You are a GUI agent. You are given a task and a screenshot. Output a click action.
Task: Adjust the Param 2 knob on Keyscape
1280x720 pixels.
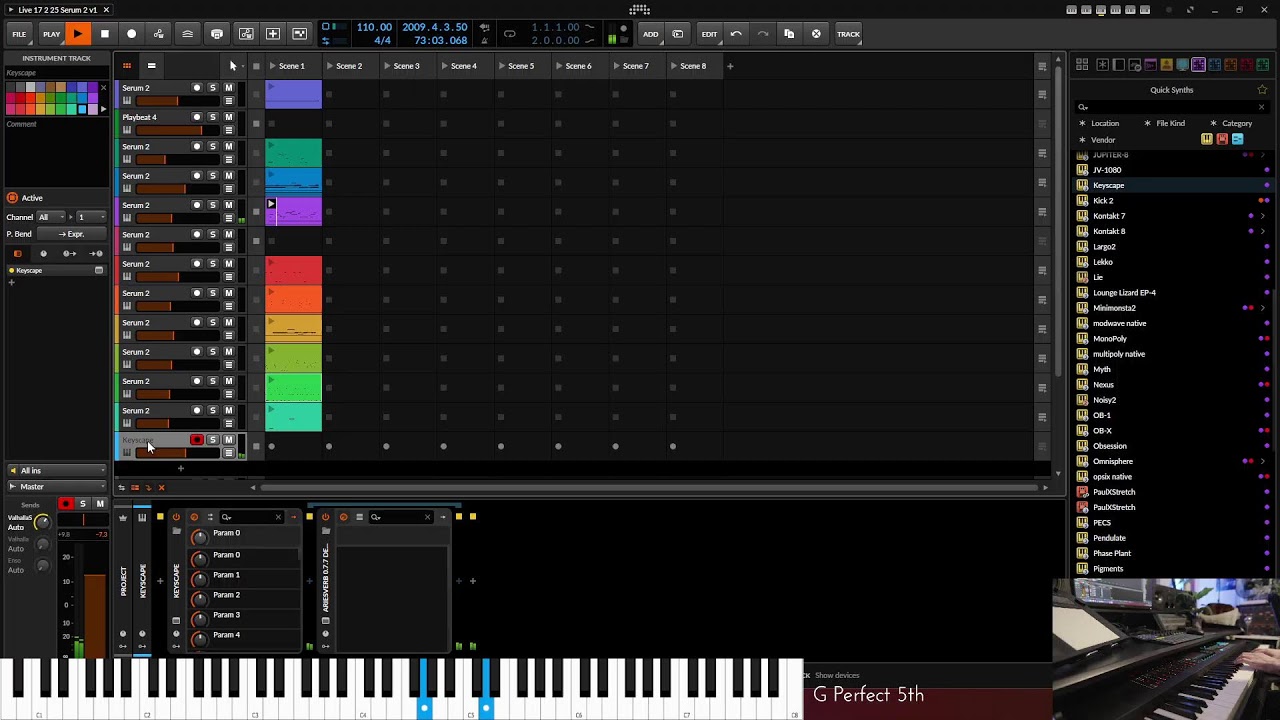pyautogui.click(x=199, y=597)
